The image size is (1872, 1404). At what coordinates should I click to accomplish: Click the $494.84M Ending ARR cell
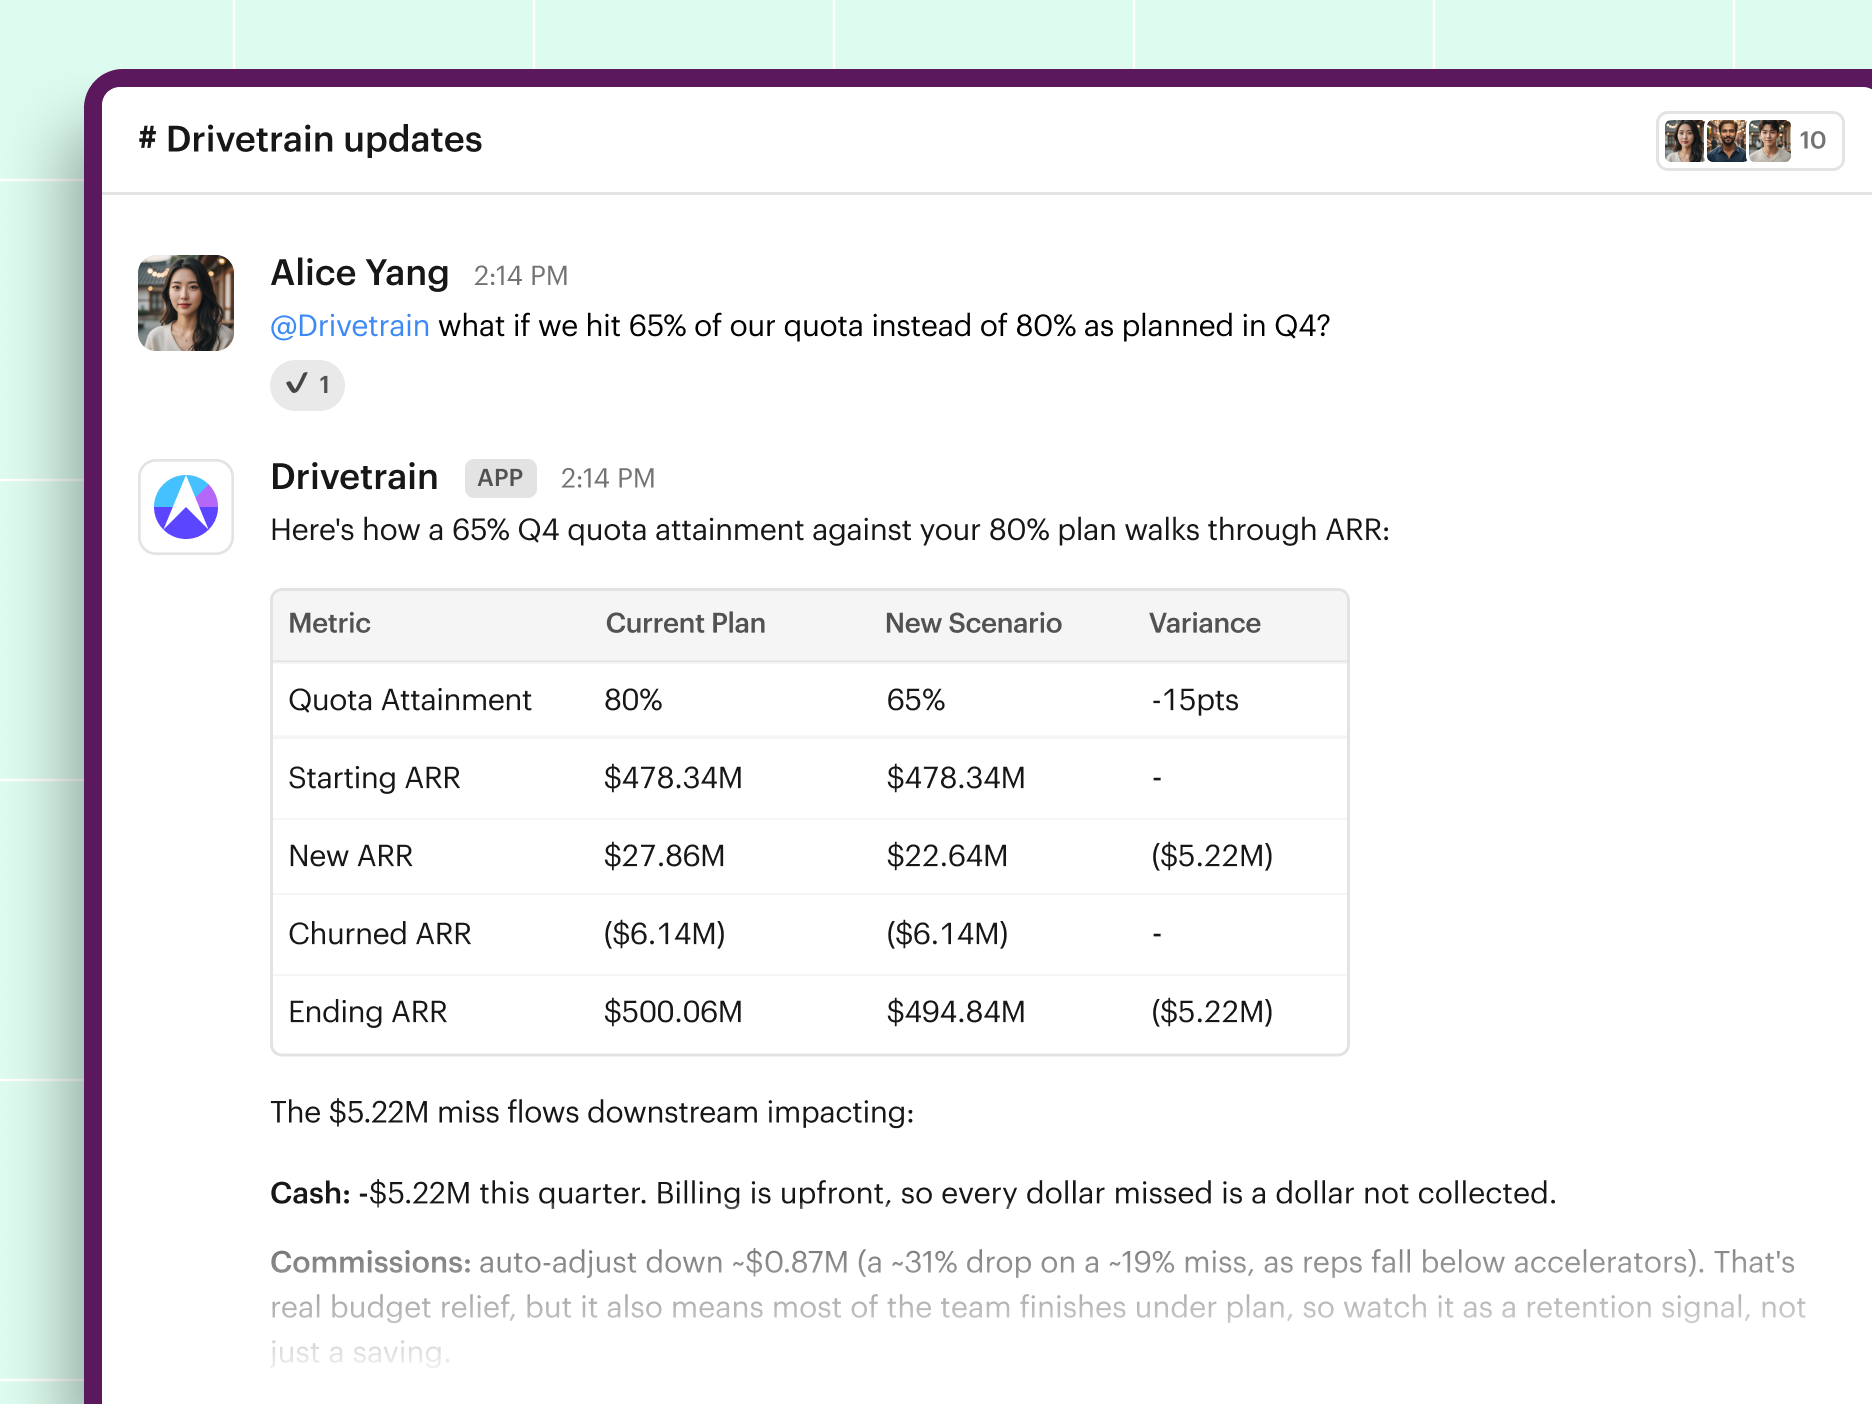[x=956, y=1012]
